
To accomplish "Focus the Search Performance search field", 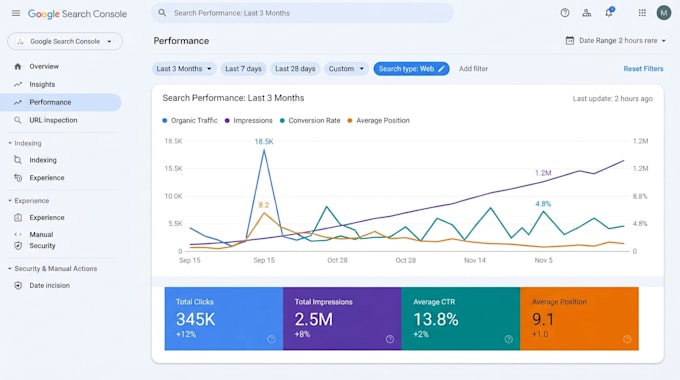I will click(x=302, y=13).
